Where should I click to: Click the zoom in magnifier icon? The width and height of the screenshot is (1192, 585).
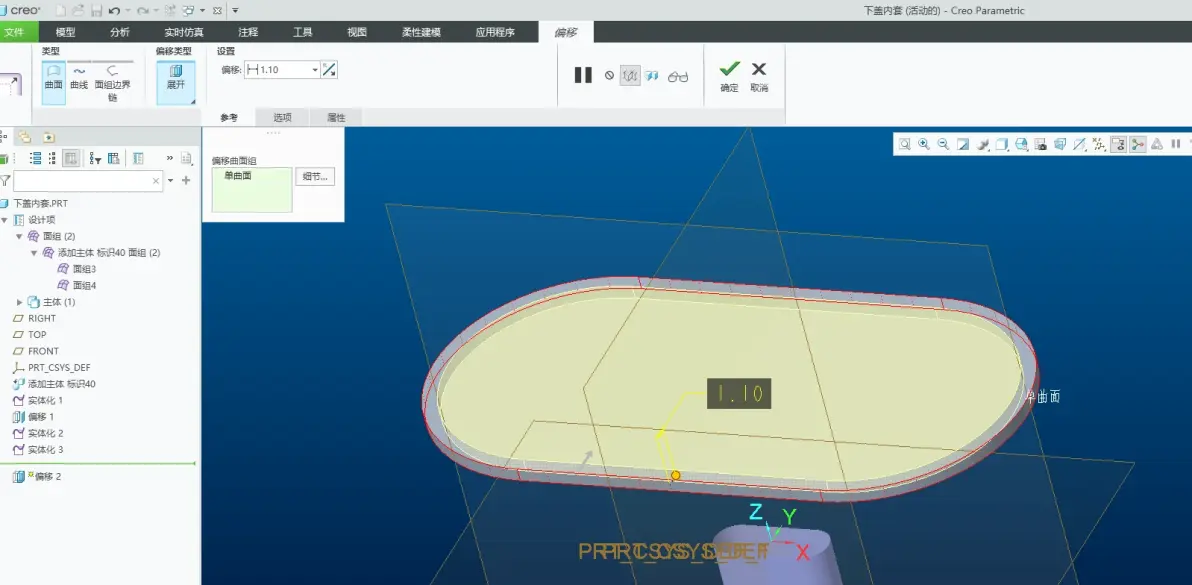(924, 144)
